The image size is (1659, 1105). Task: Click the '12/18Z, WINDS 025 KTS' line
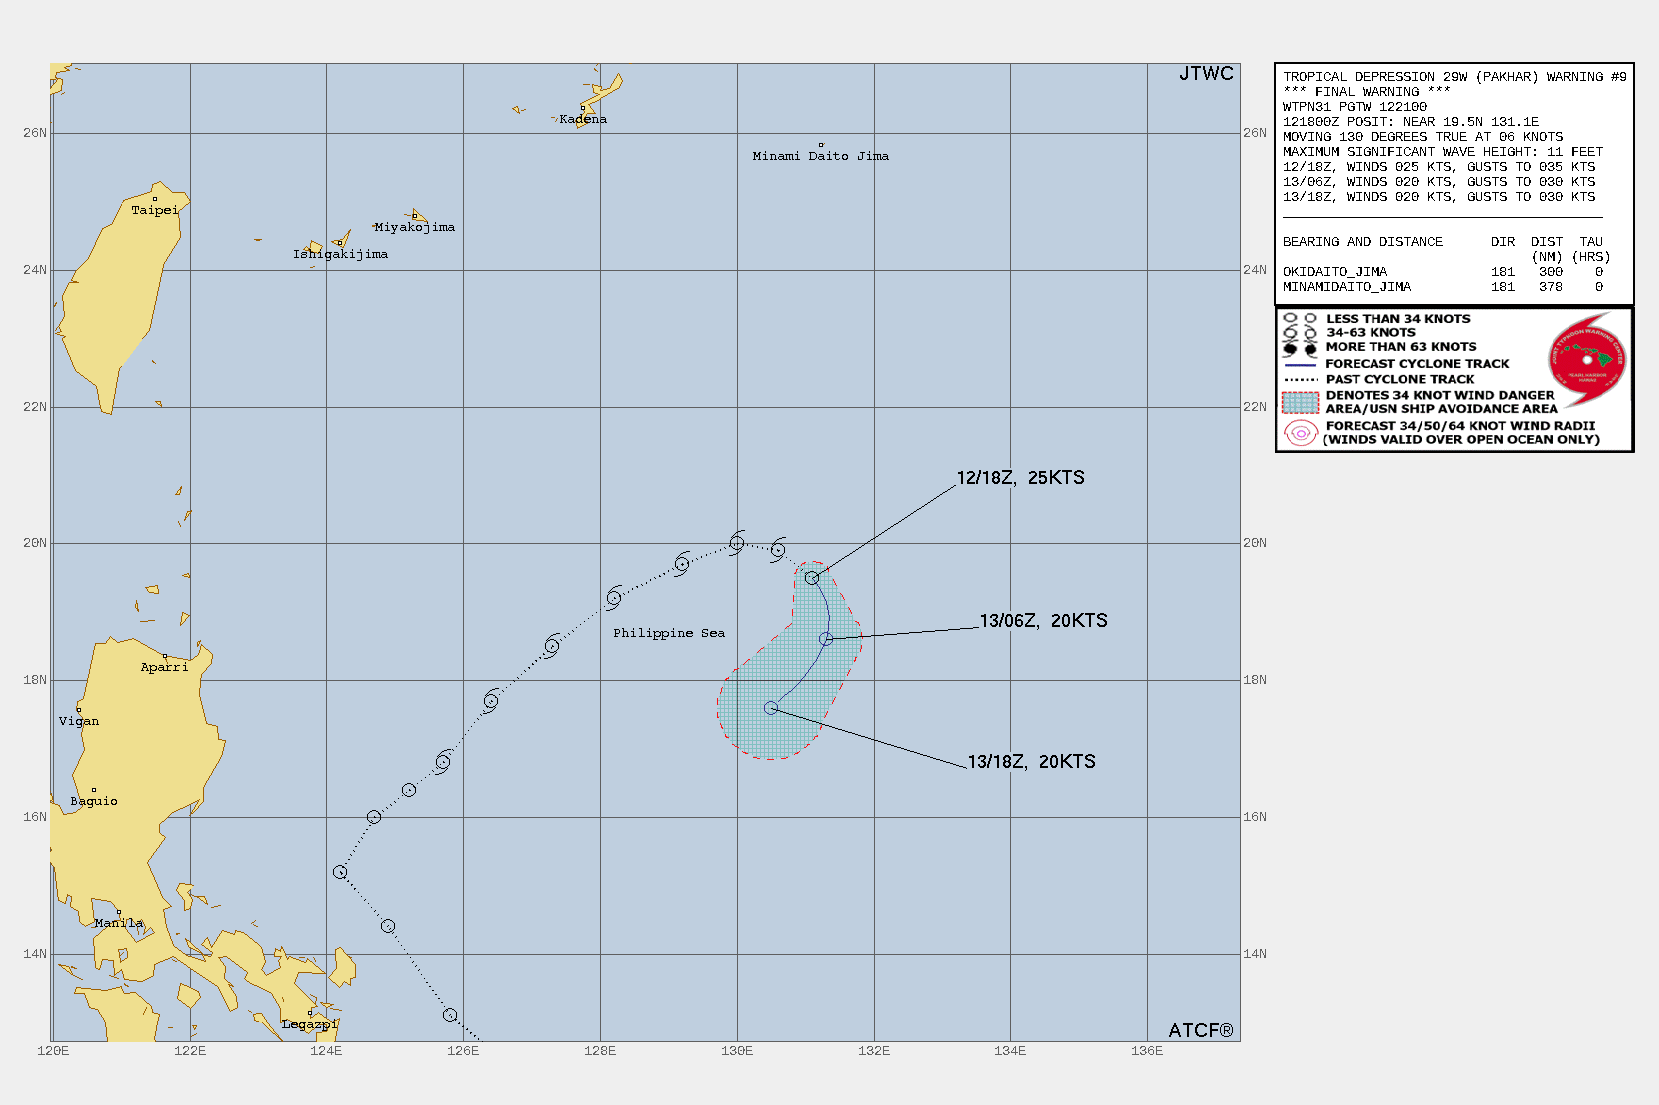(1439, 167)
